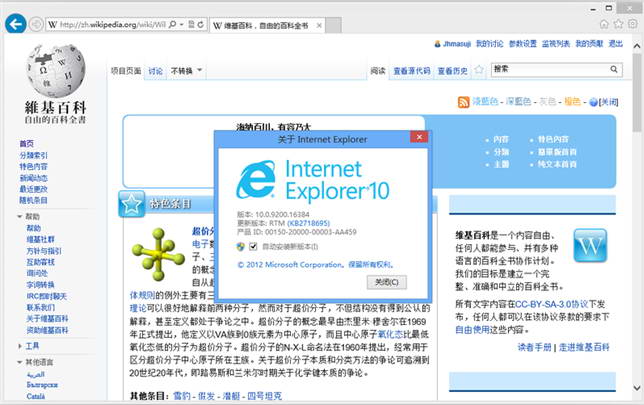This screenshot has height=405, width=644.
Task: Click the [关闭] link near theme colors
Action: (x=609, y=102)
